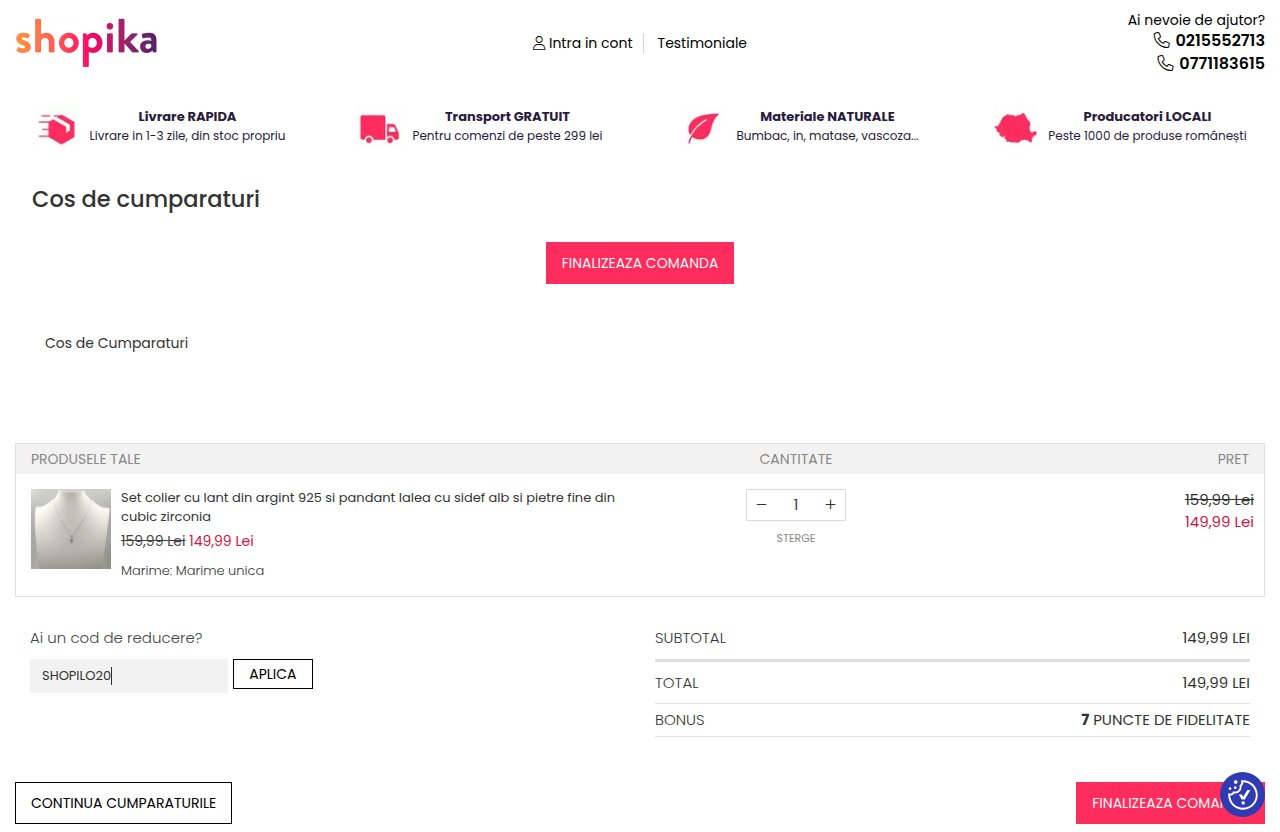1280x832 pixels.
Task: Call the number 0771183615
Action: (1222, 63)
